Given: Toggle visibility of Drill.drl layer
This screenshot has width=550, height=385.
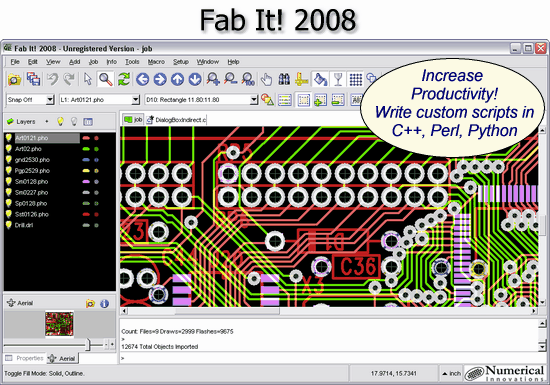Looking at the screenshot, I should 8,225.
